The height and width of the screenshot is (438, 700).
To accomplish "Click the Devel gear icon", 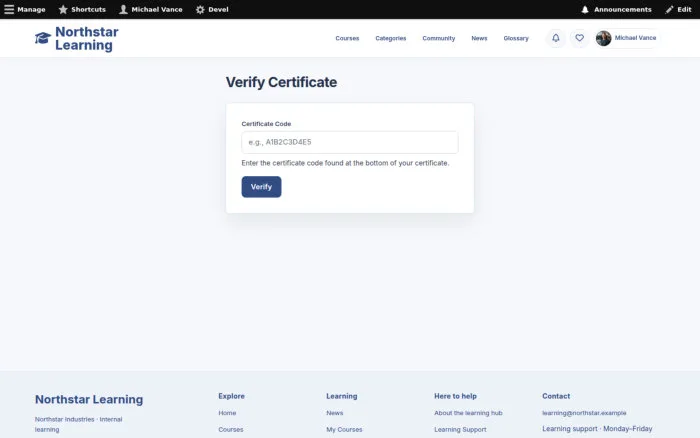I will 200,9.
